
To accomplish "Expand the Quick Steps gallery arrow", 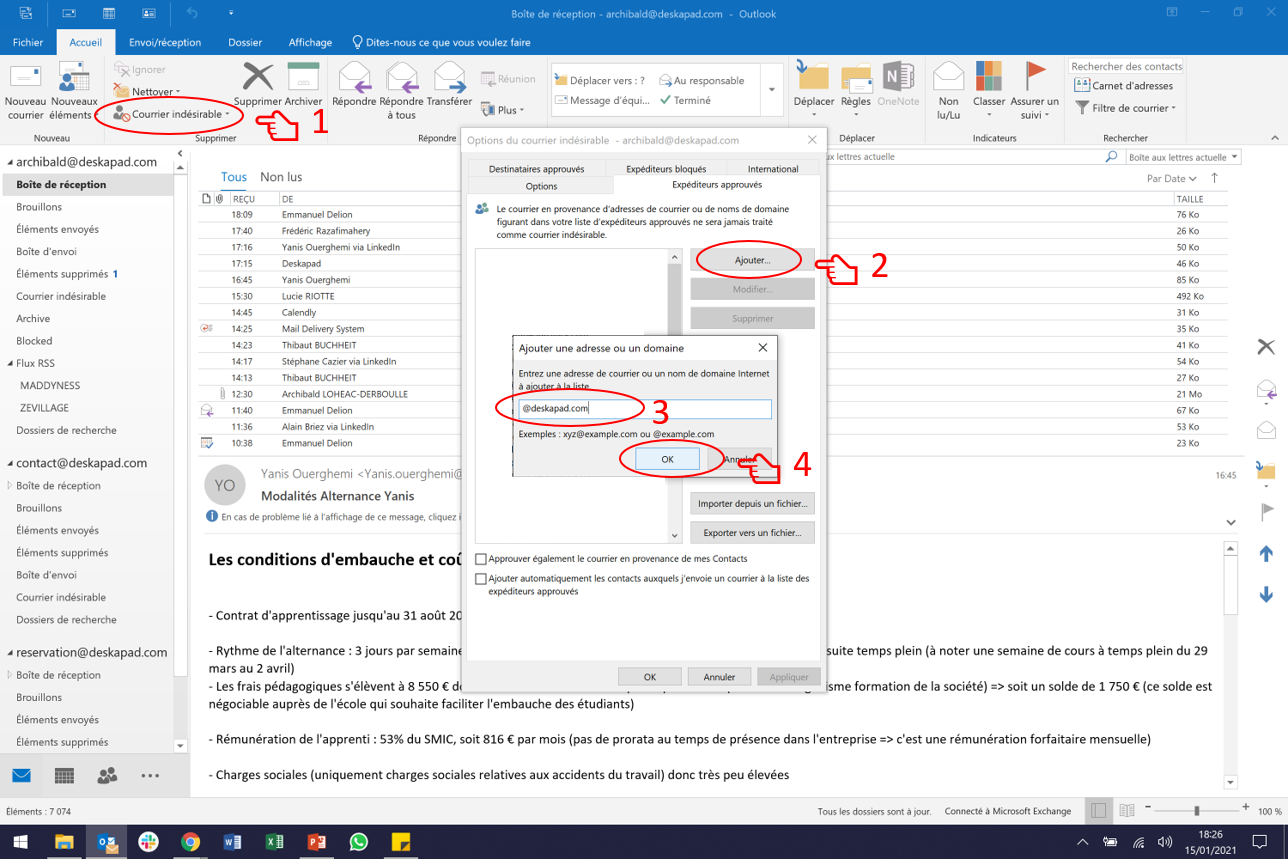I will click(772, 90).
